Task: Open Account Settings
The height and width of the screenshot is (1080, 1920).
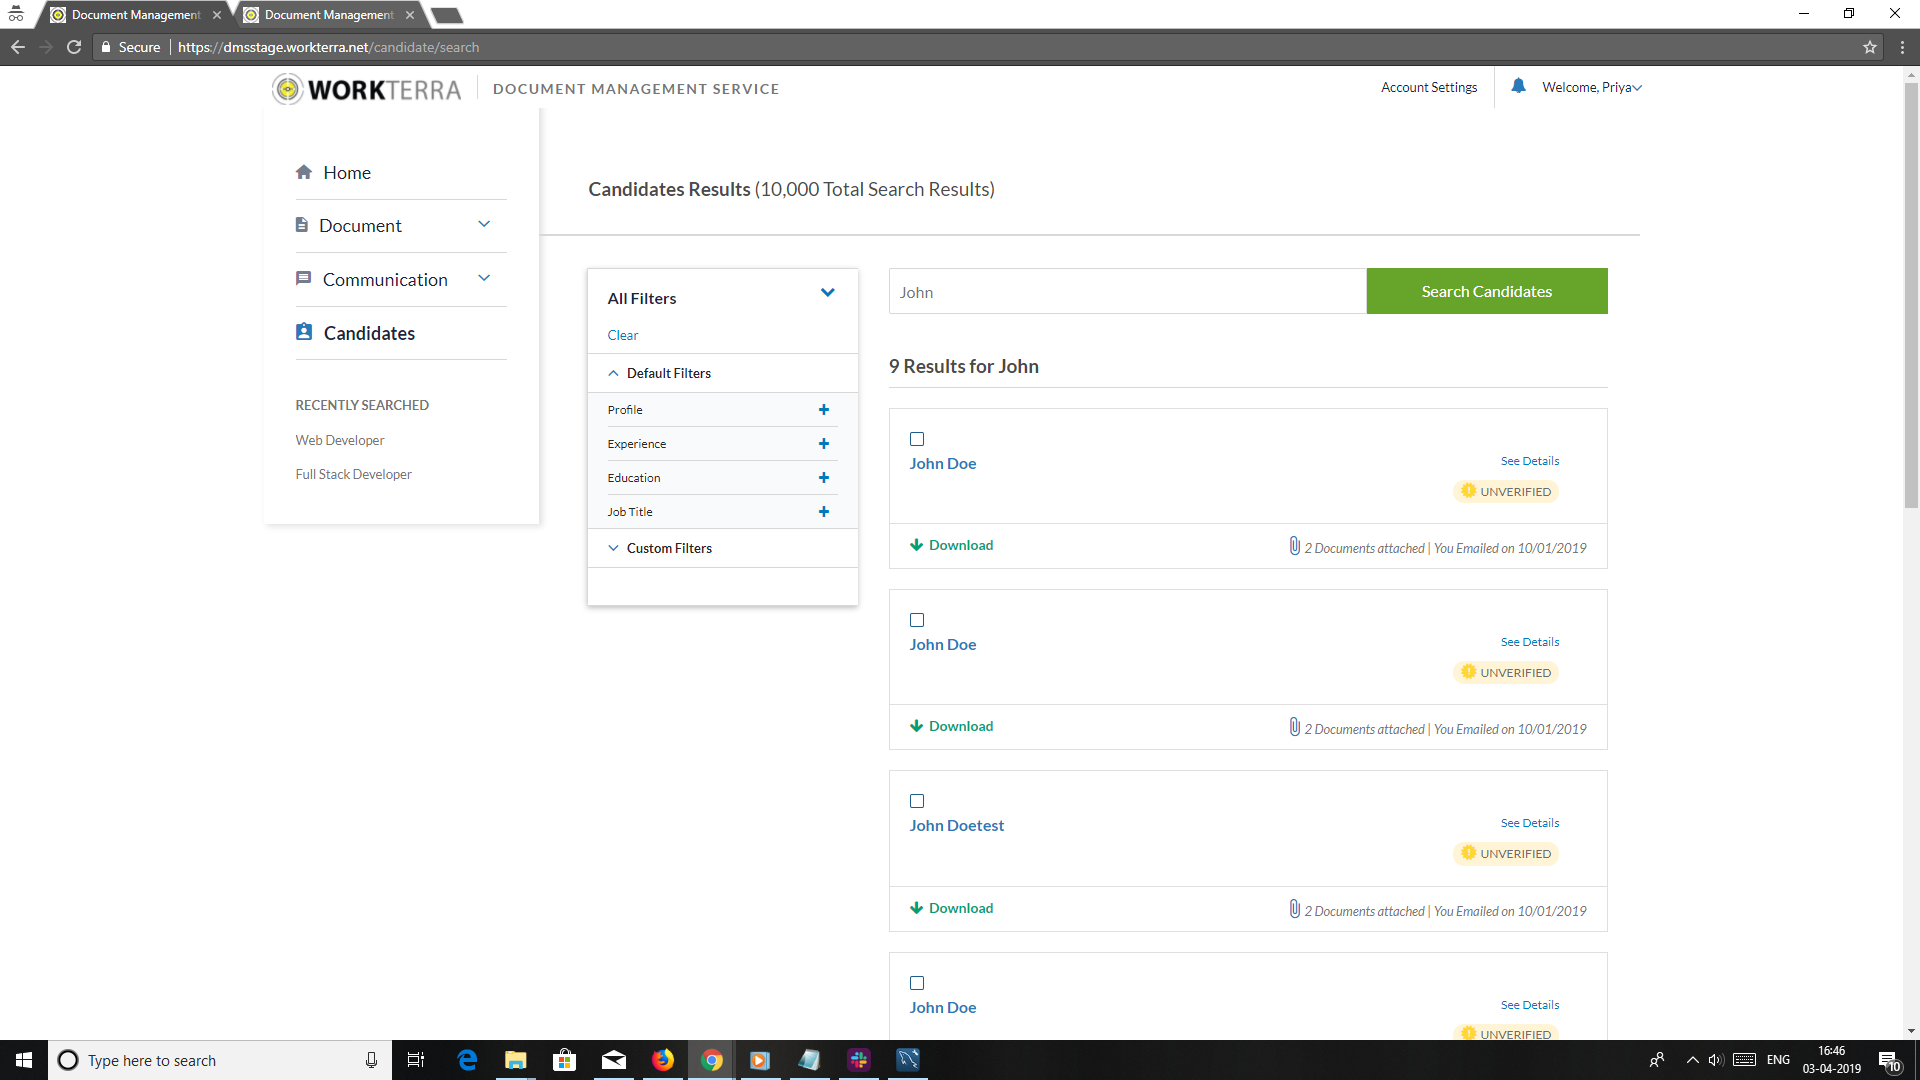Action: [1429, 87]
